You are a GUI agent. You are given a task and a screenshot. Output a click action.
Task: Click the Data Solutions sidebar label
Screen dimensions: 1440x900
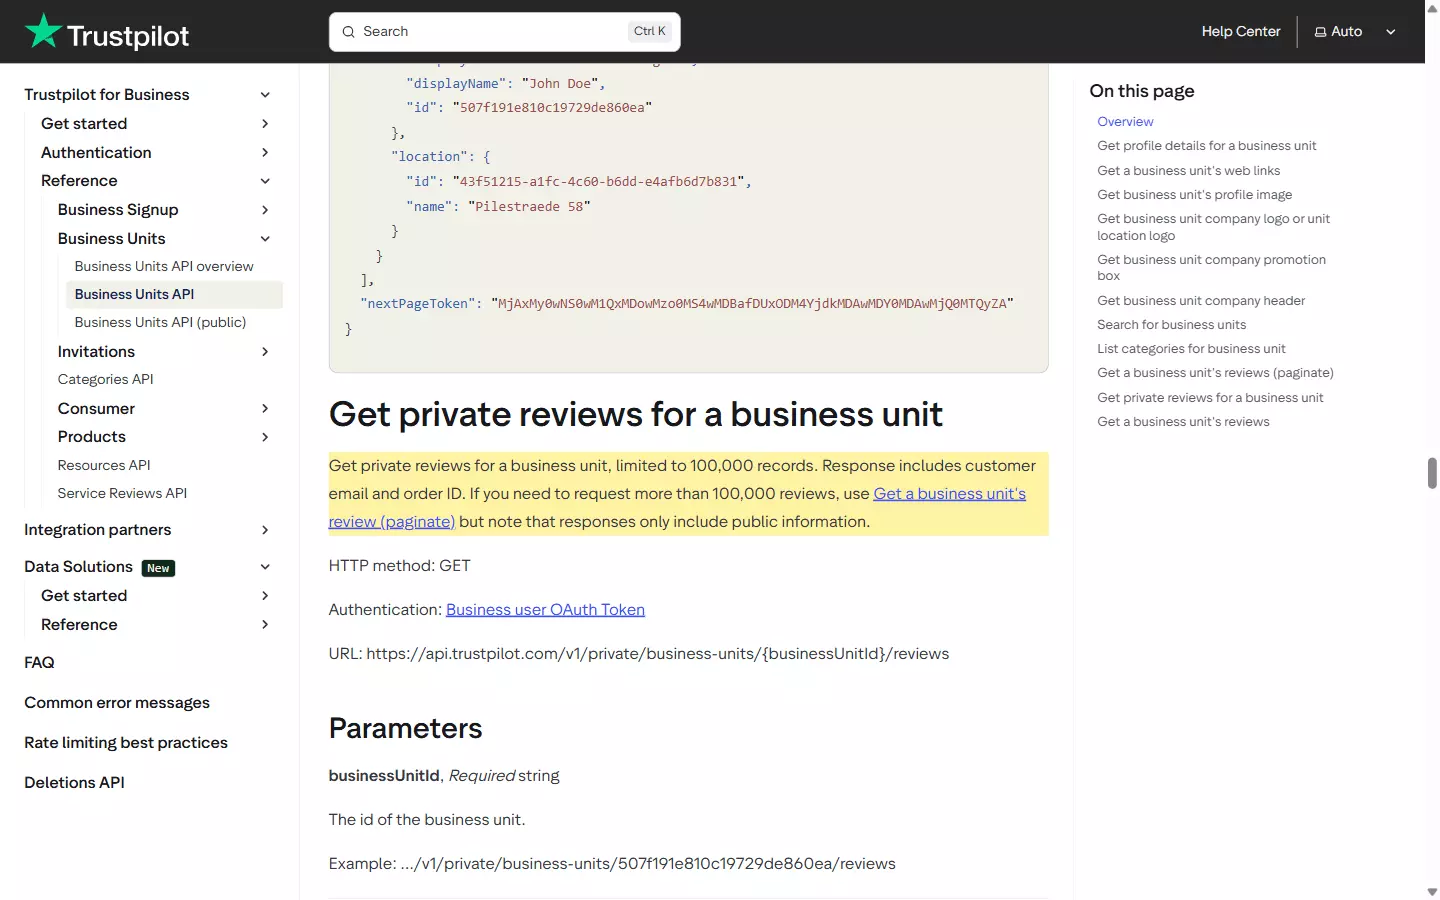point(78,567)
